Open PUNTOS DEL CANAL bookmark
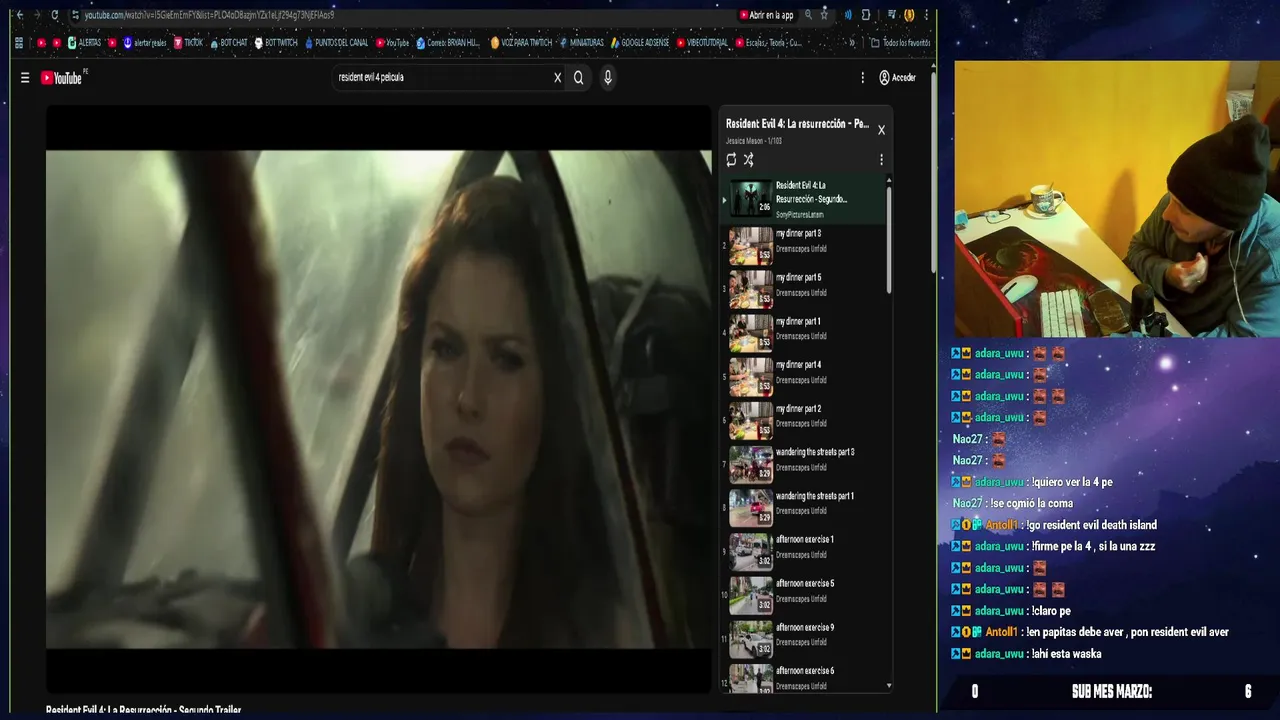This screenshot has height=720, width=1280. click(336, 43)
